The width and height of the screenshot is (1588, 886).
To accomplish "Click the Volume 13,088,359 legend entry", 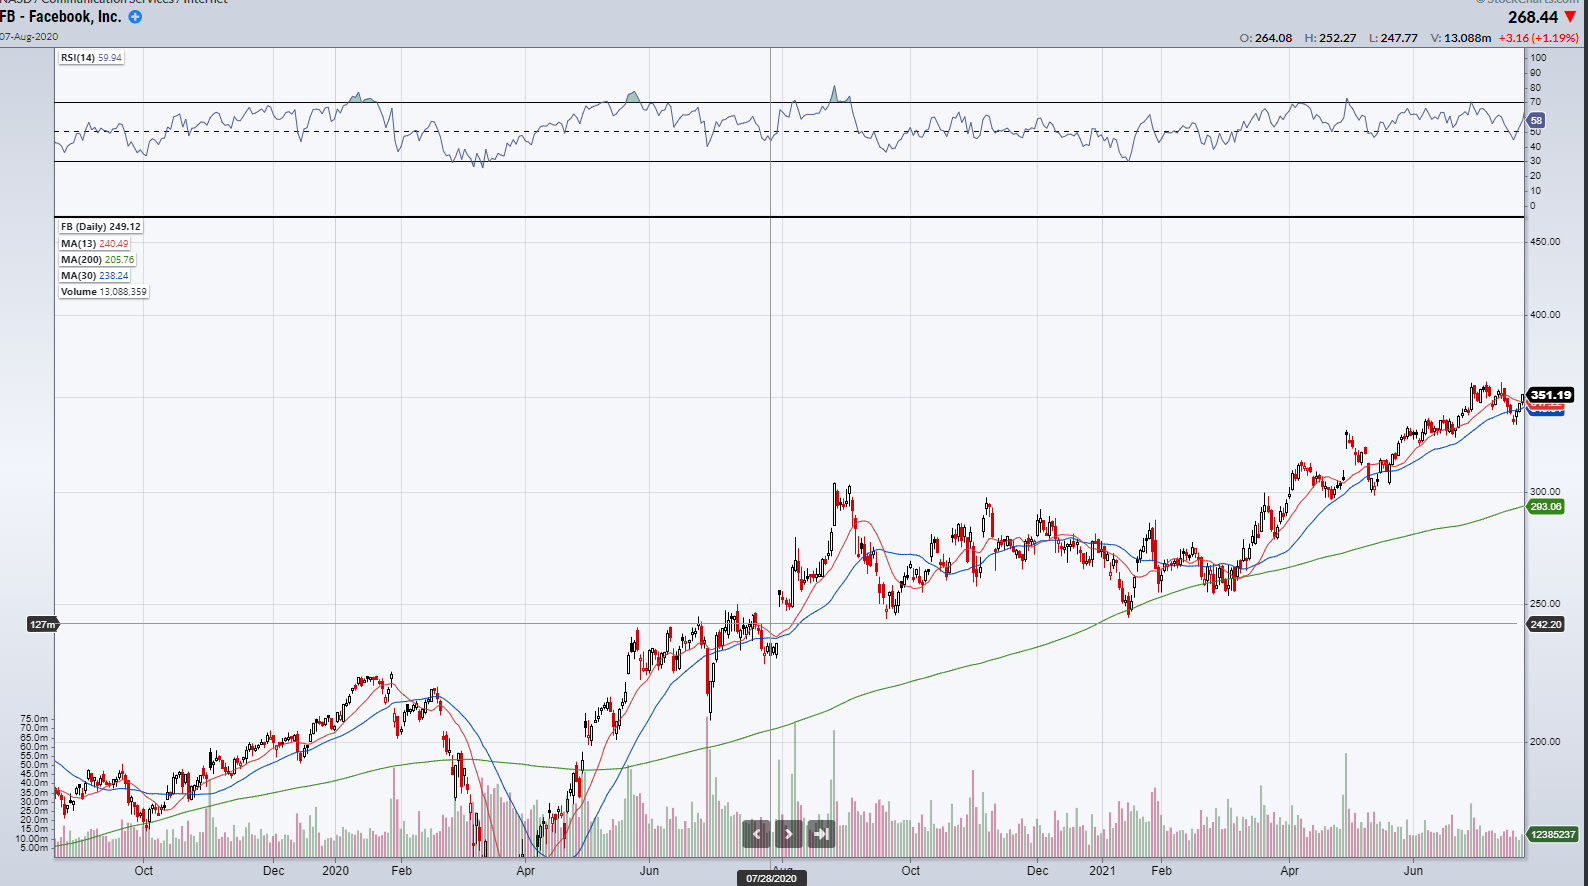I will pyautogui.click(x=103, y=292).
